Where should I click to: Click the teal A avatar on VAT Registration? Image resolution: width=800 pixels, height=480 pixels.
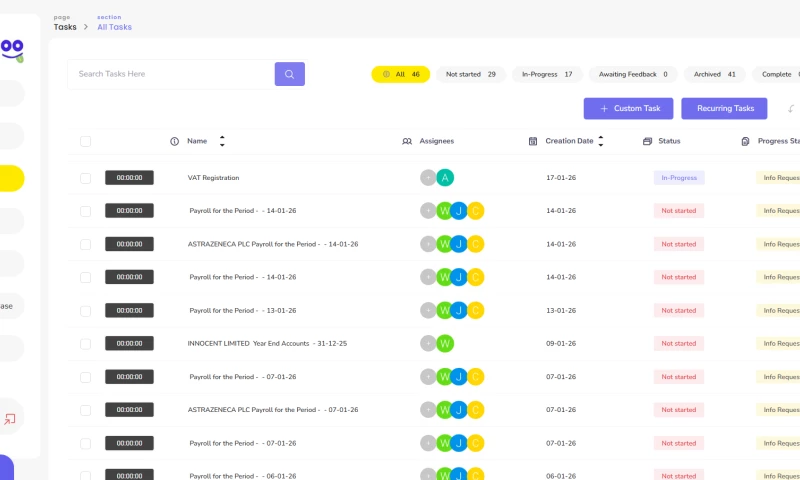(x=445, y=178)
